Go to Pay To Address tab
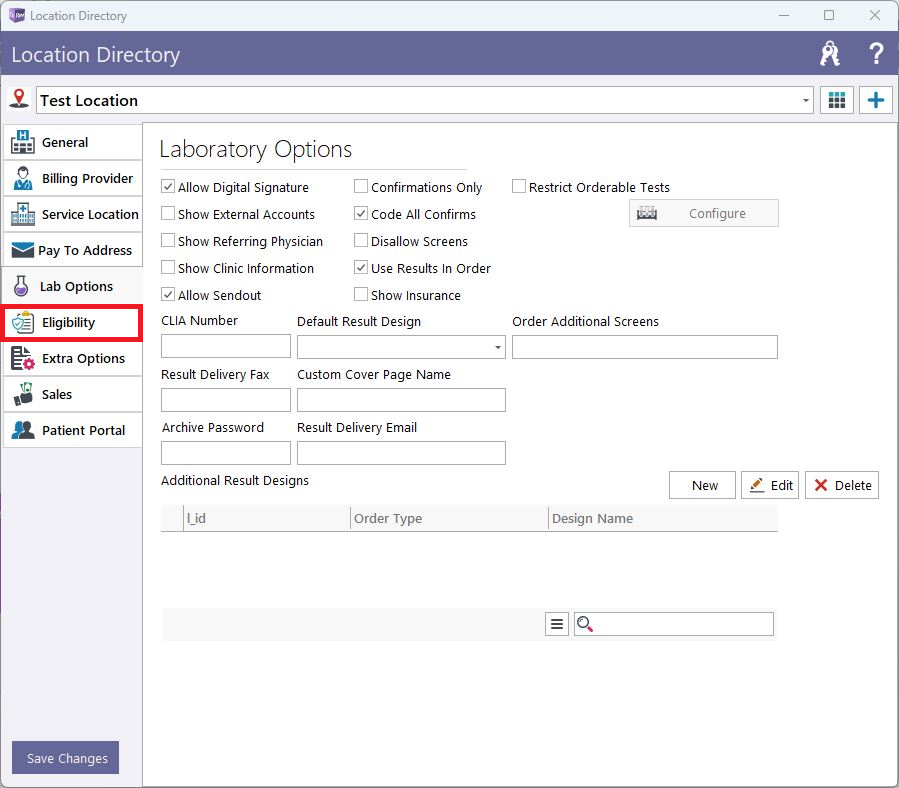 pyautogui.click(x=72, y=251)
